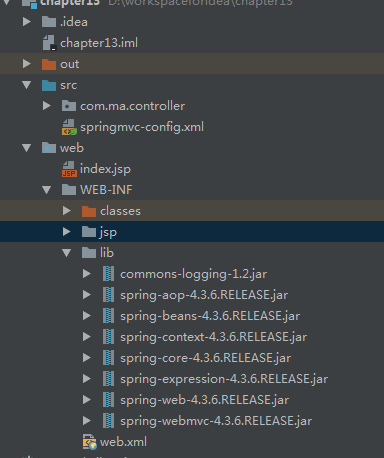Click the spring-core jar archive icon
384x458 pixels.
click(109, 358)
